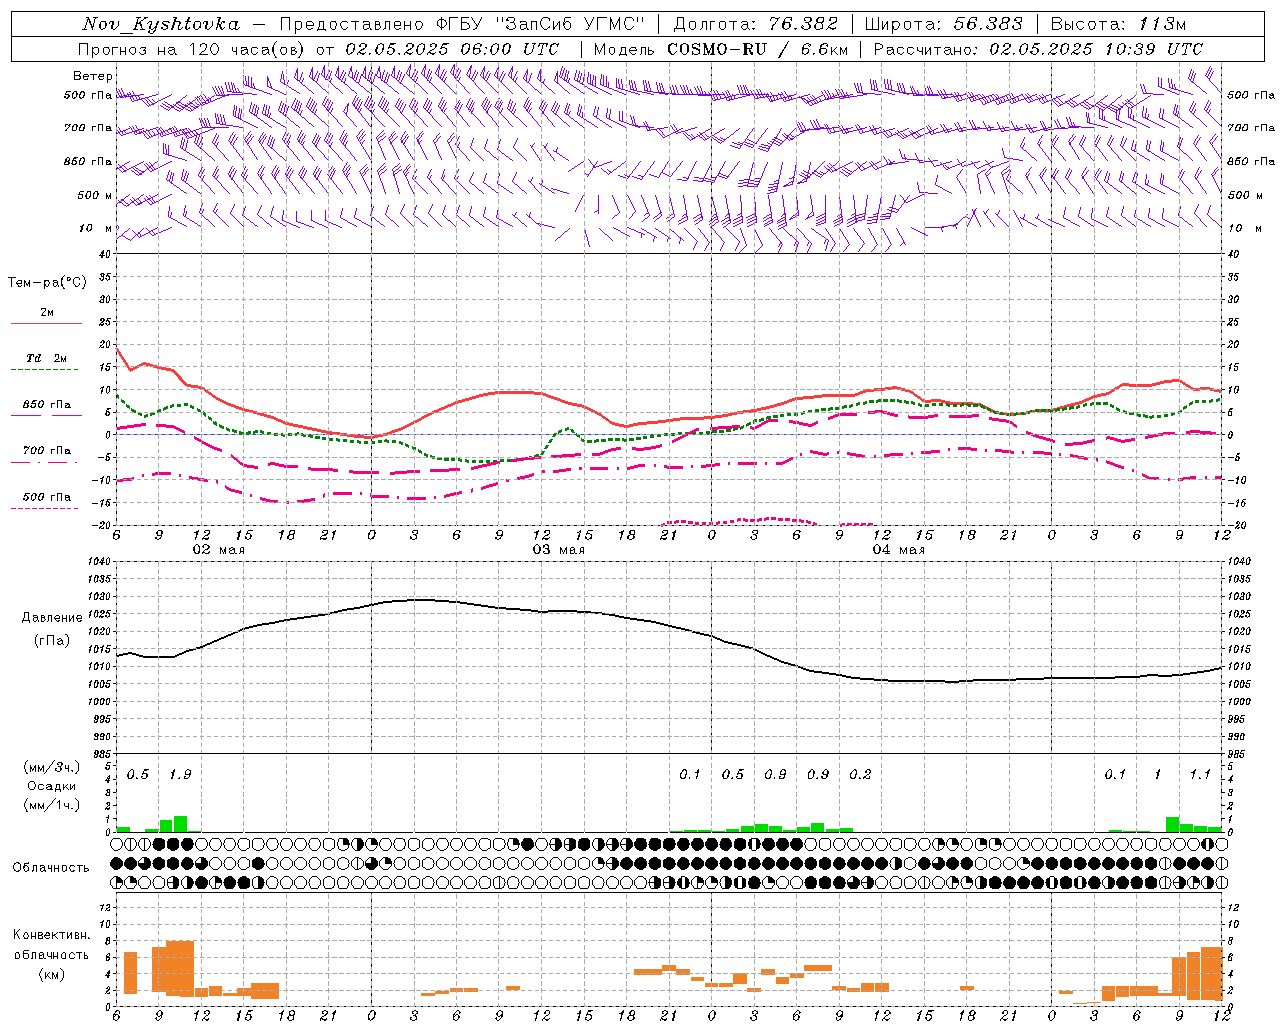Click the 'Конвективн.' label
This screenshot has width=1280, height=1024.
pos(51,934)
